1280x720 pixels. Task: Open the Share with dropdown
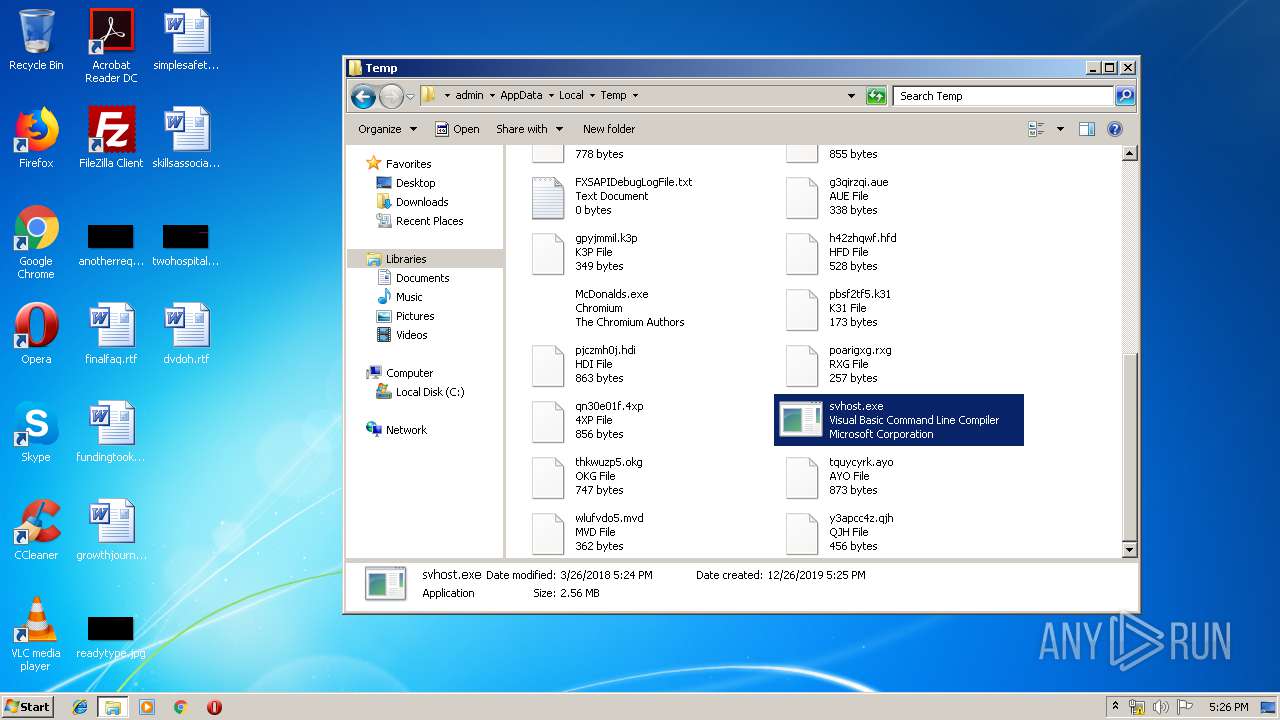click(529, 129)
